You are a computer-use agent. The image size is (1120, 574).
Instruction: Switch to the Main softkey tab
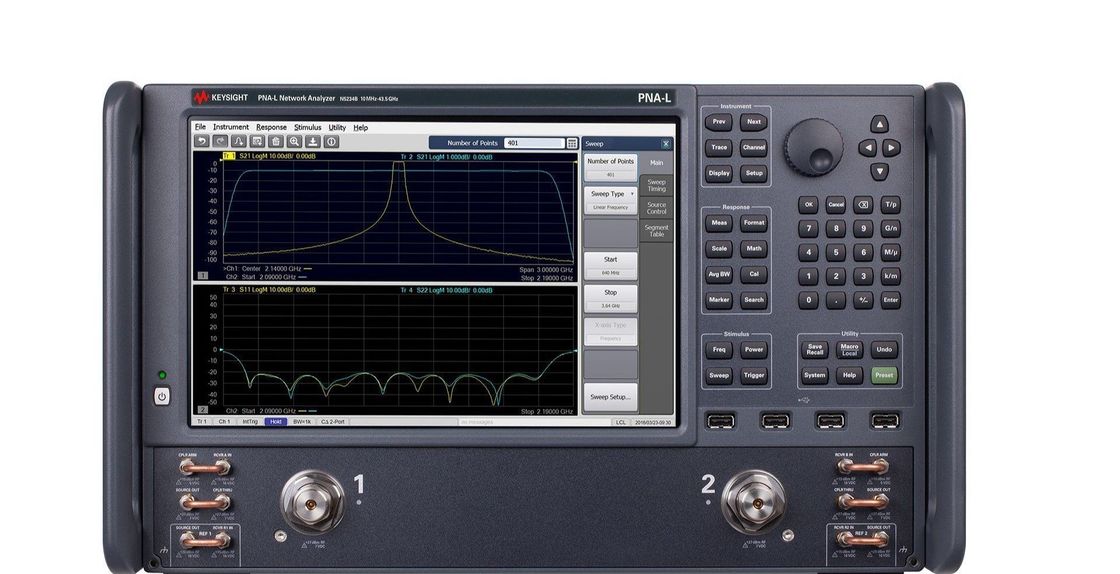tap(656, 163)
